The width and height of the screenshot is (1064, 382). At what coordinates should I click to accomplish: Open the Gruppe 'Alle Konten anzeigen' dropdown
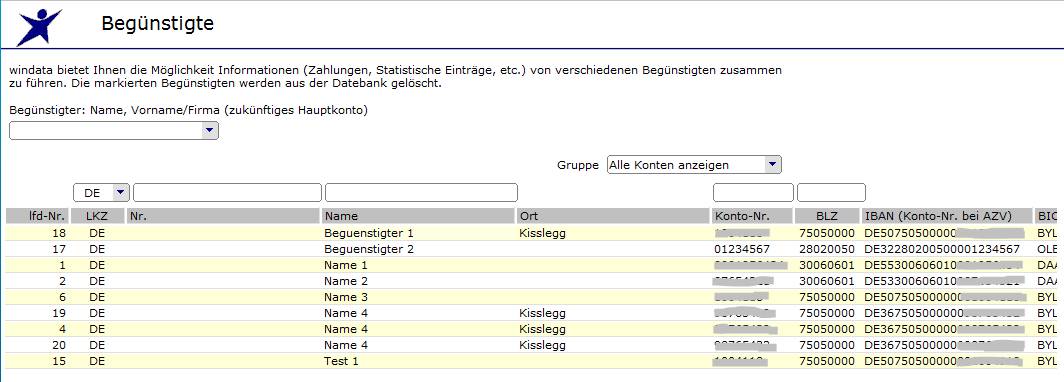(x=694, y=165)
